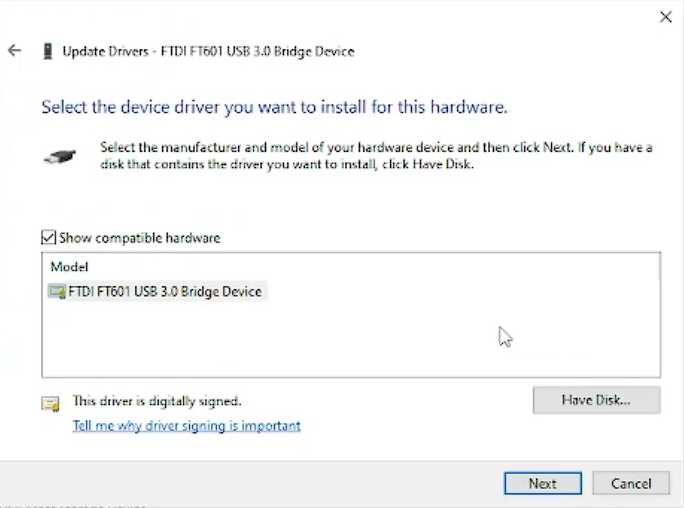Click the Model column header
The height and width of the screenshot is (508, 684).
(x=70, y=267)
